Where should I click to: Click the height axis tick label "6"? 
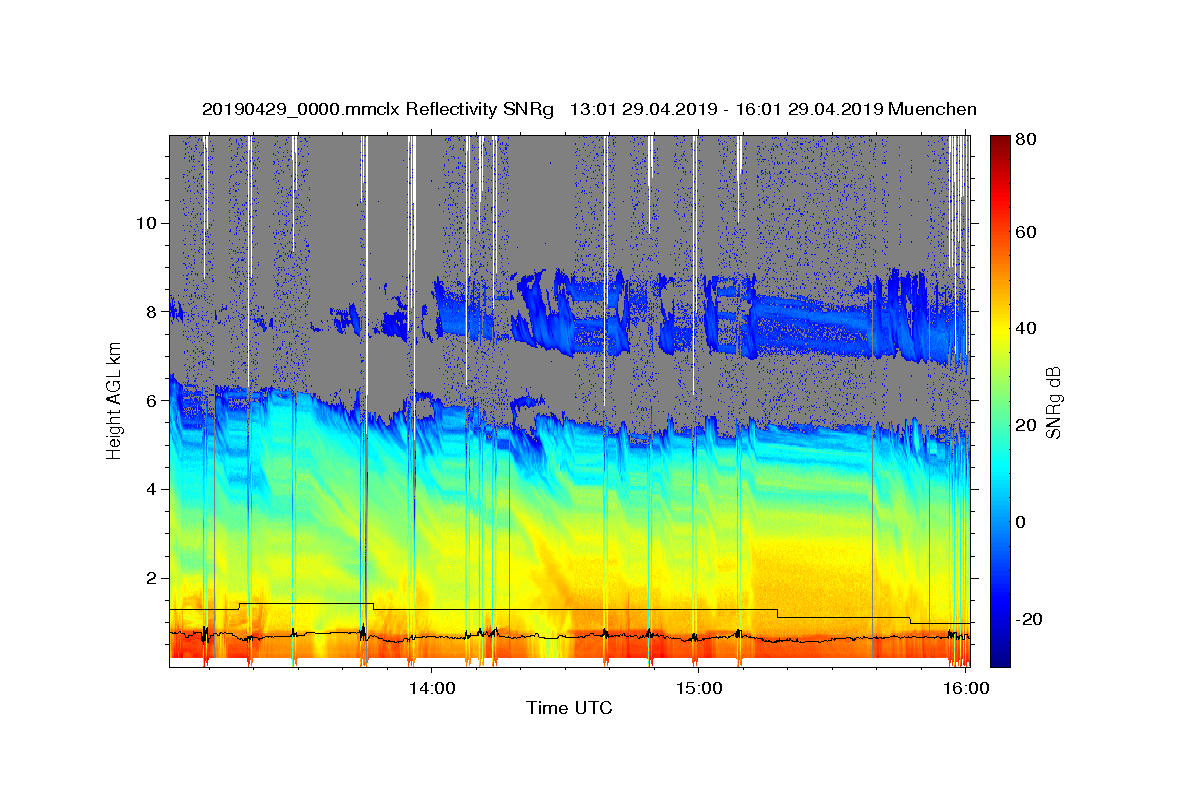(150, 400)
